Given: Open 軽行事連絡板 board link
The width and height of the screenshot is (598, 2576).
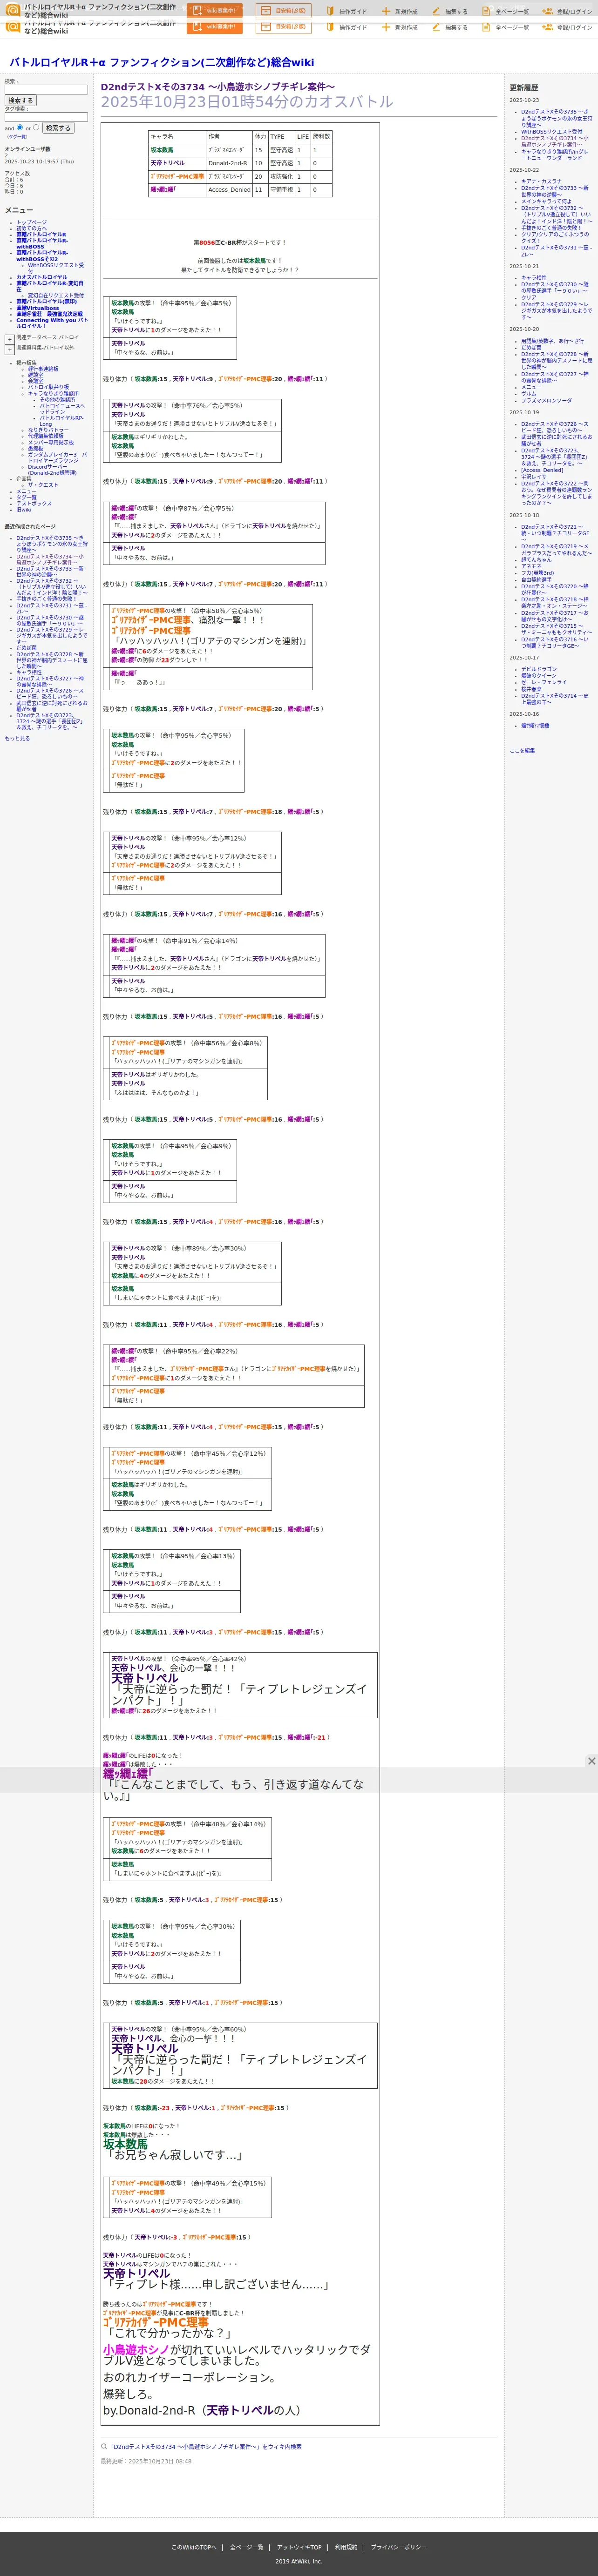Looking at the screenshot, I should [x=43, y=368].
